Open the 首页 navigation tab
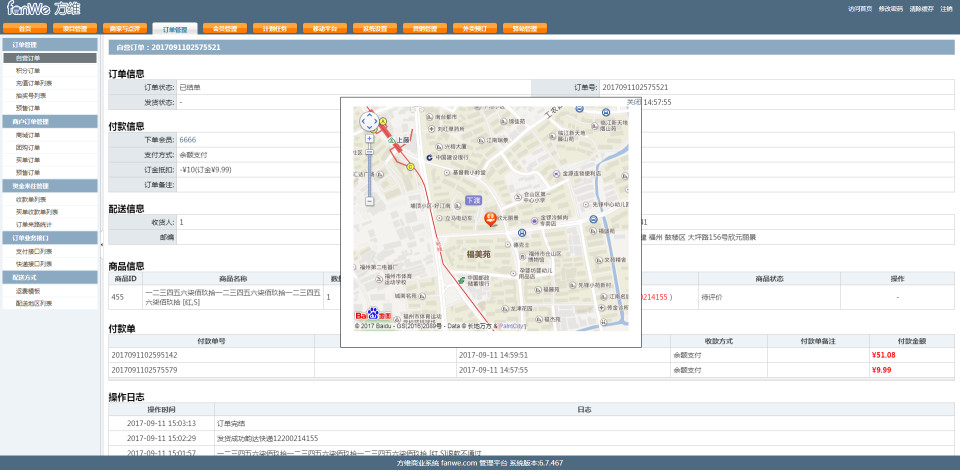Viewport: 960px width, 470px height. (x=25, y=29)
